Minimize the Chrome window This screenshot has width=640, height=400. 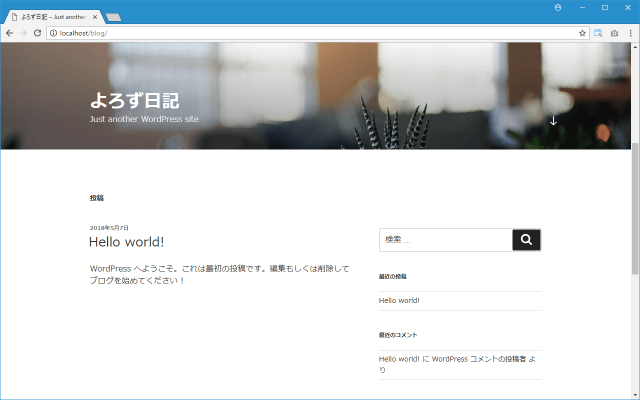[582, 7]
